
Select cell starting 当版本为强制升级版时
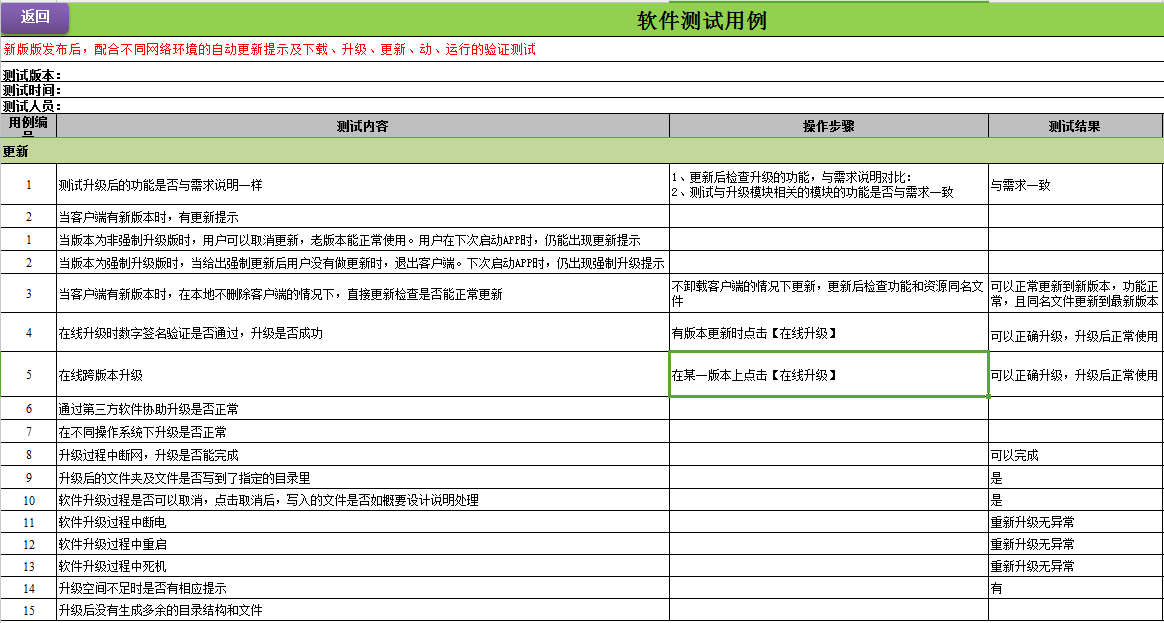363,263
